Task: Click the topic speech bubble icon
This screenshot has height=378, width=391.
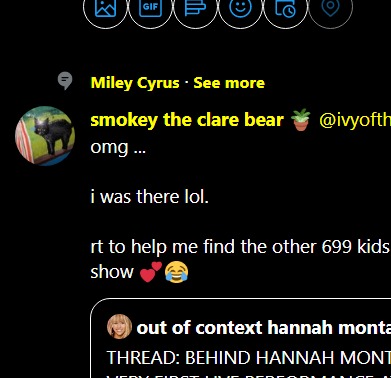Action: [x=65, y=81]
